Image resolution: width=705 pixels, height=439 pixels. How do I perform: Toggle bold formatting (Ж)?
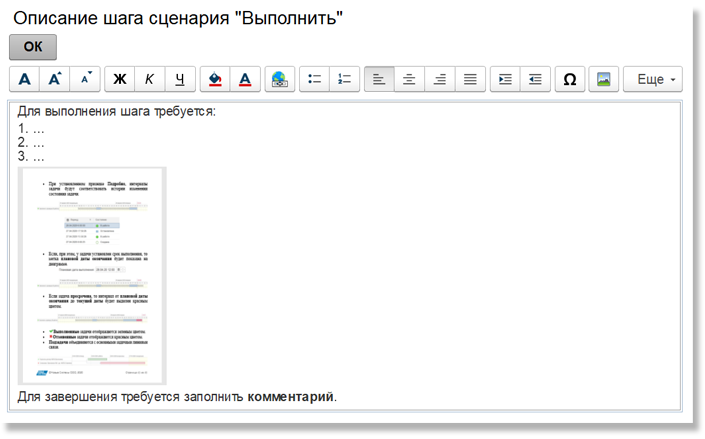coord(120,79)
